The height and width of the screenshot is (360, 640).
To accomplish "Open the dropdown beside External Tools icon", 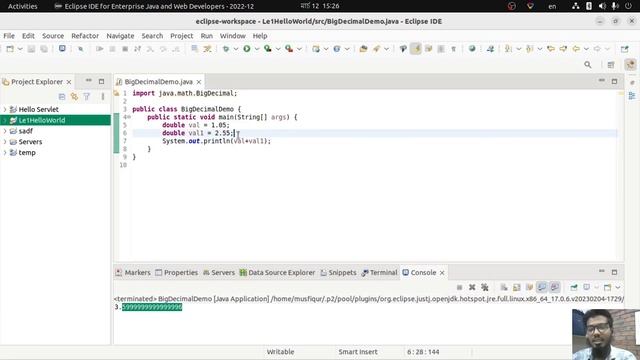I will click(299, 49).
